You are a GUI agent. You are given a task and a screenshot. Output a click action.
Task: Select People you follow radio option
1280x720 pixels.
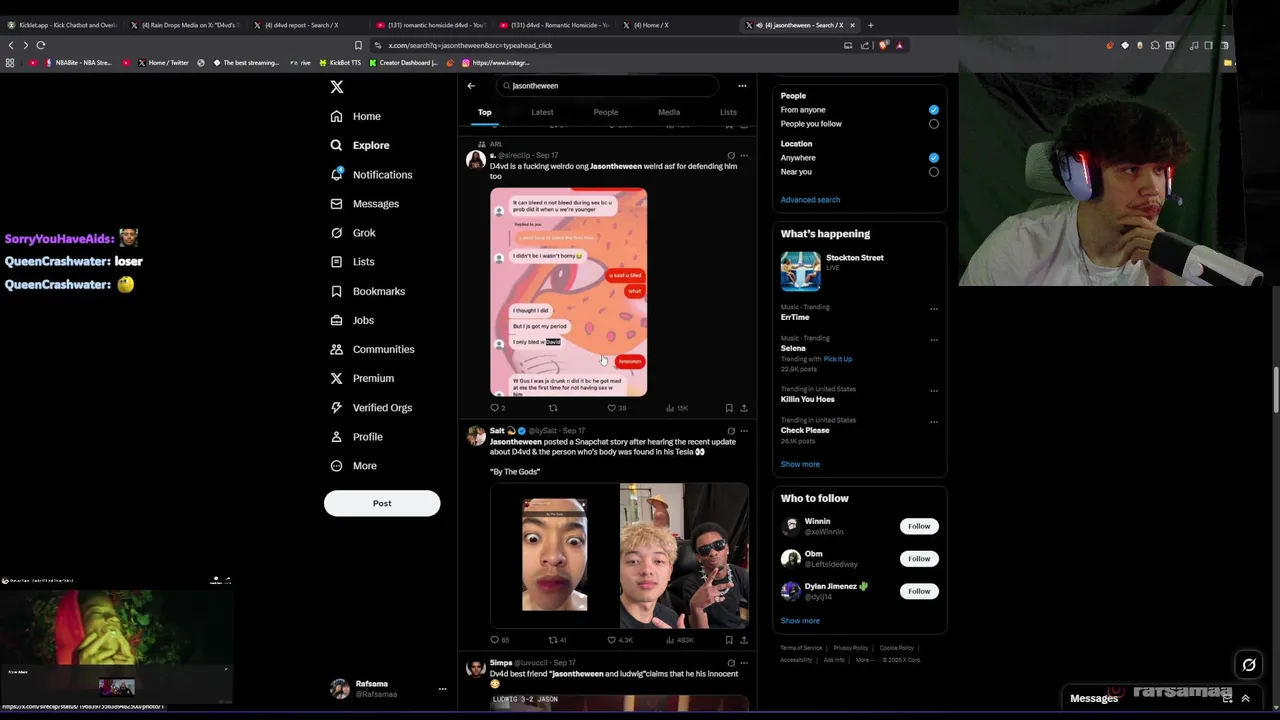coord(933,124)
